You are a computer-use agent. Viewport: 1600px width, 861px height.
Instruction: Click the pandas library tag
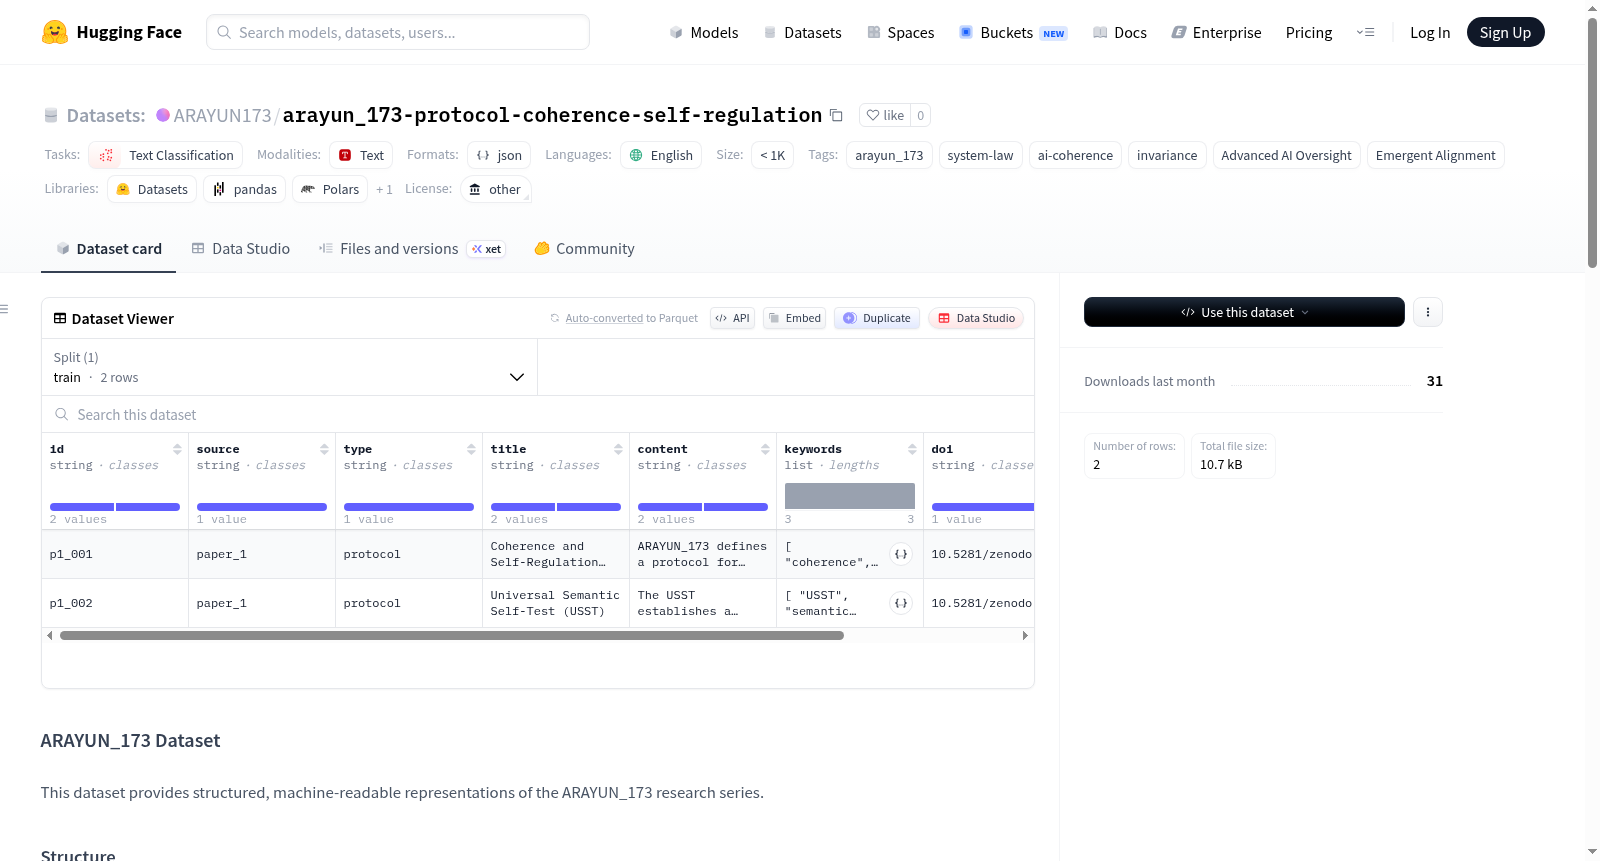coord(245,189)
